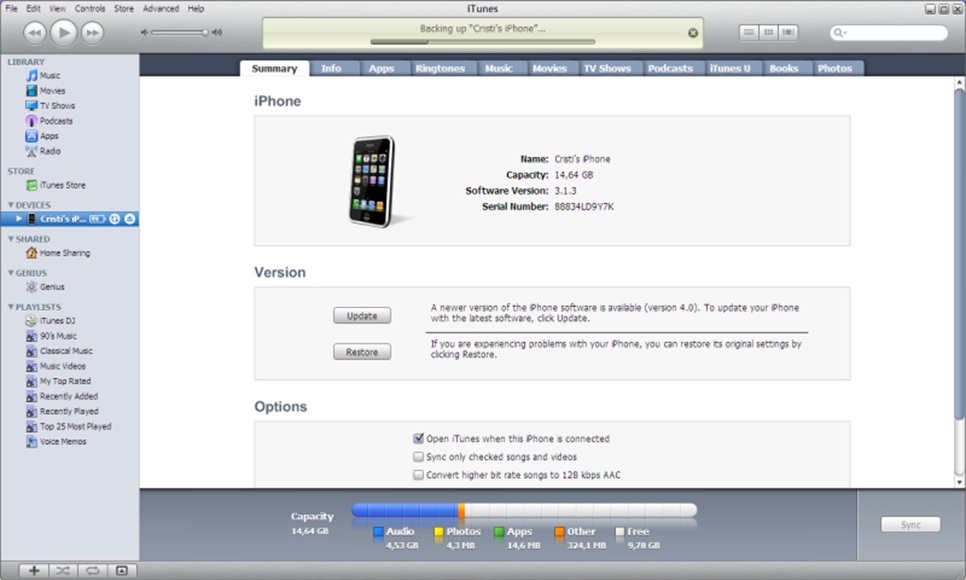
Task: Switch to grid view
Action: point(768,32)
